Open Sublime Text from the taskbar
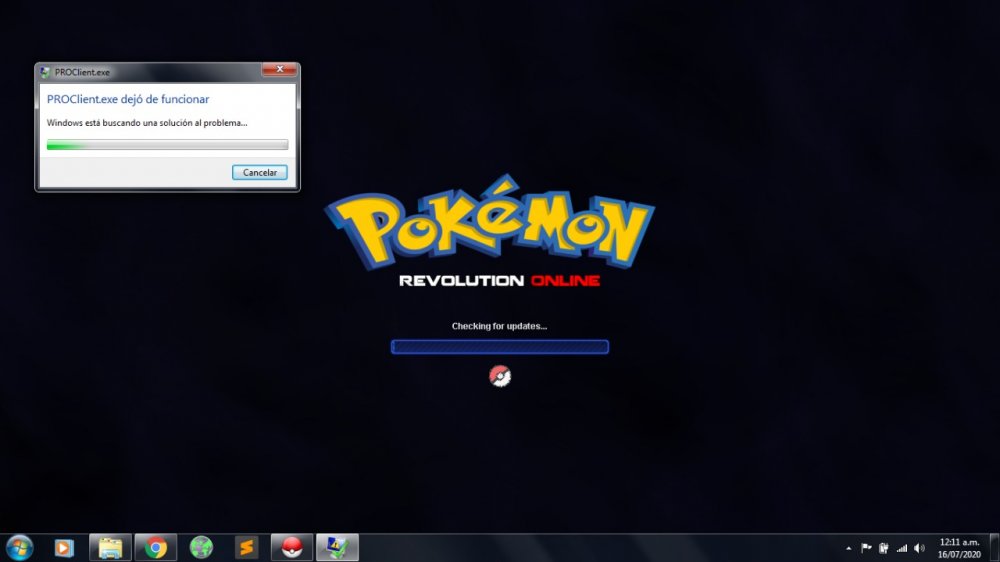Image resolution: width=1000 pixels, height=562 pixels. (x=246, y=548)
